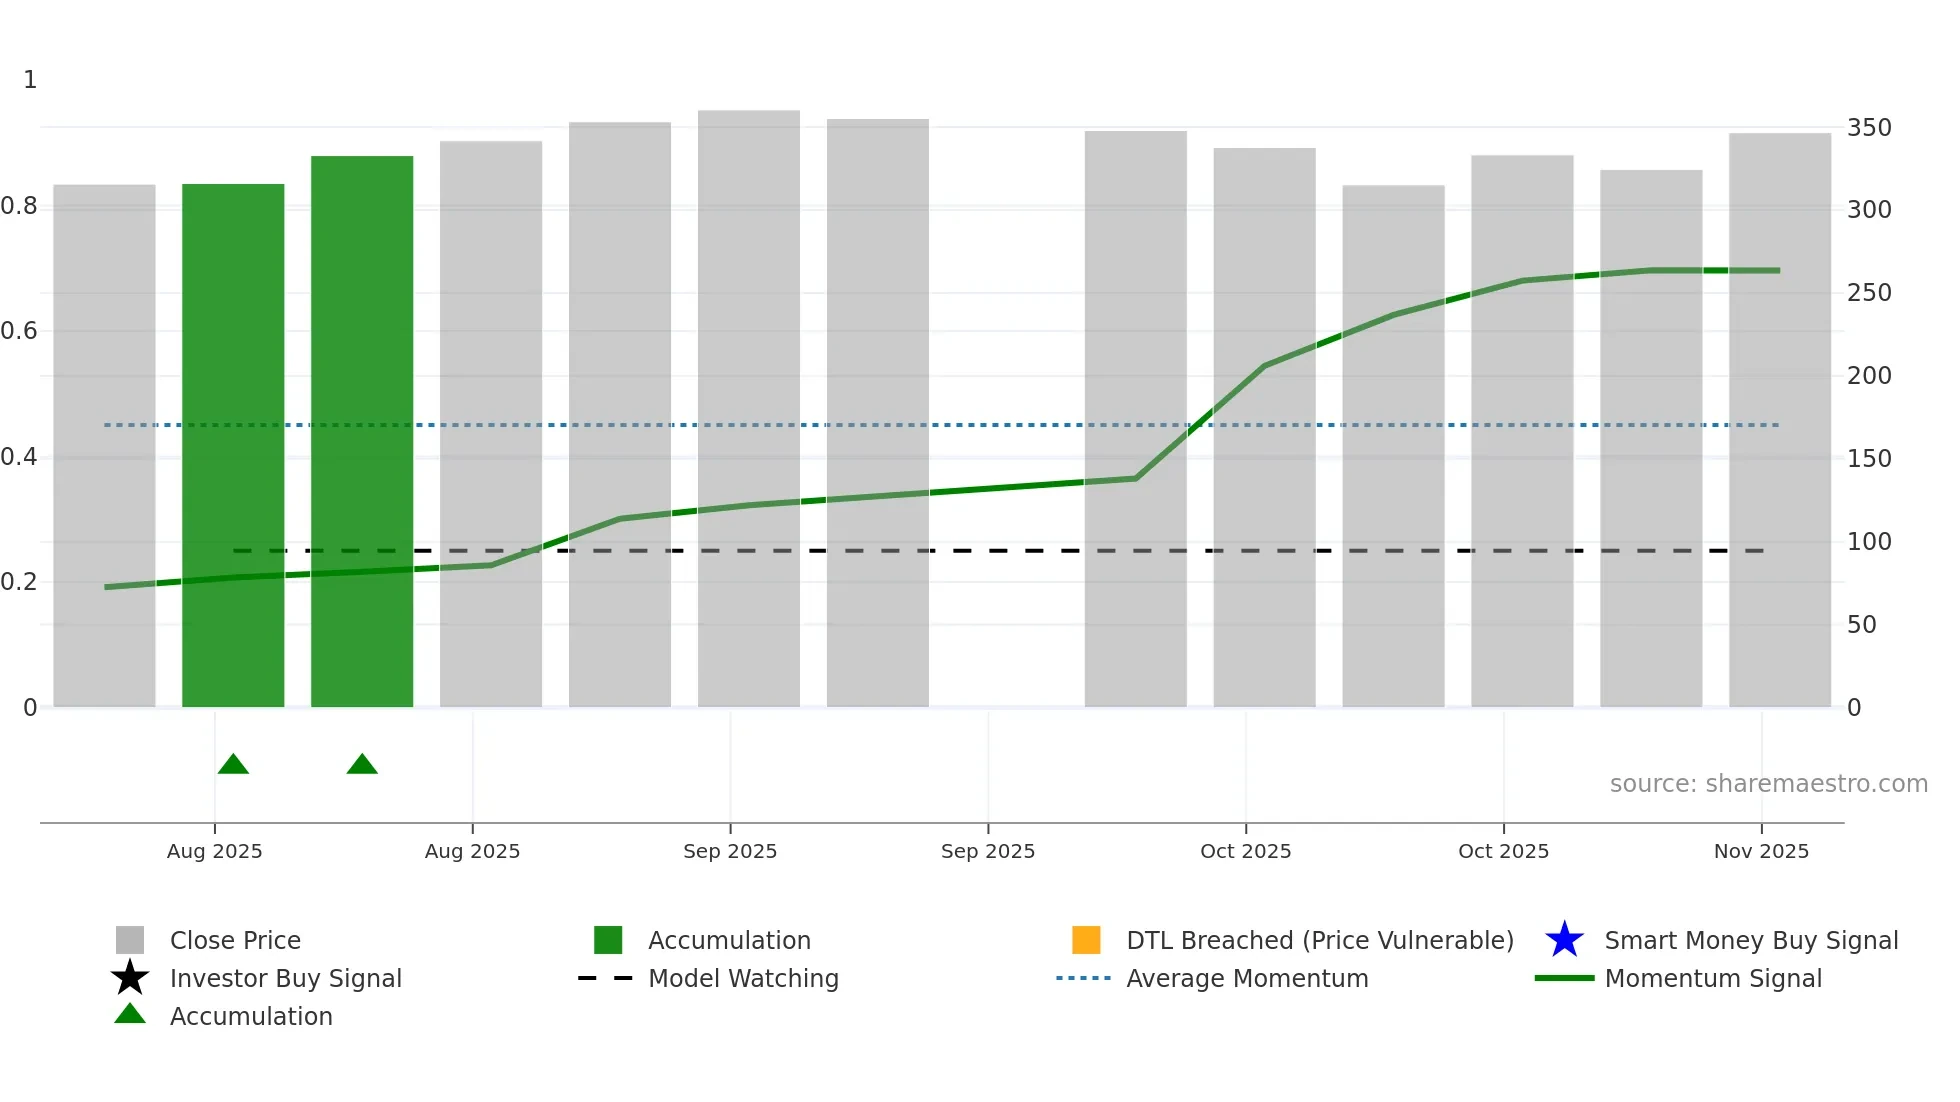
Task: Click the orange DTL Breached legend swatch
Action: 1086,940
